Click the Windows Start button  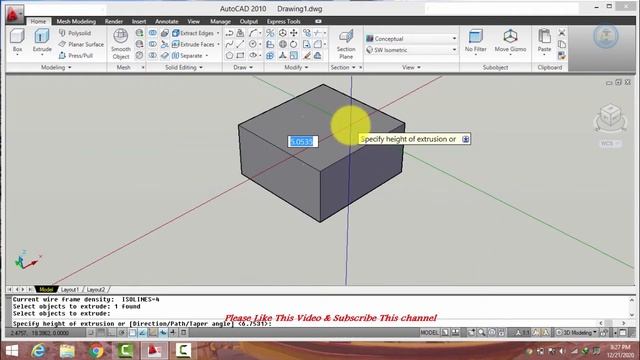pyautogui.click(x=12, y=351)
